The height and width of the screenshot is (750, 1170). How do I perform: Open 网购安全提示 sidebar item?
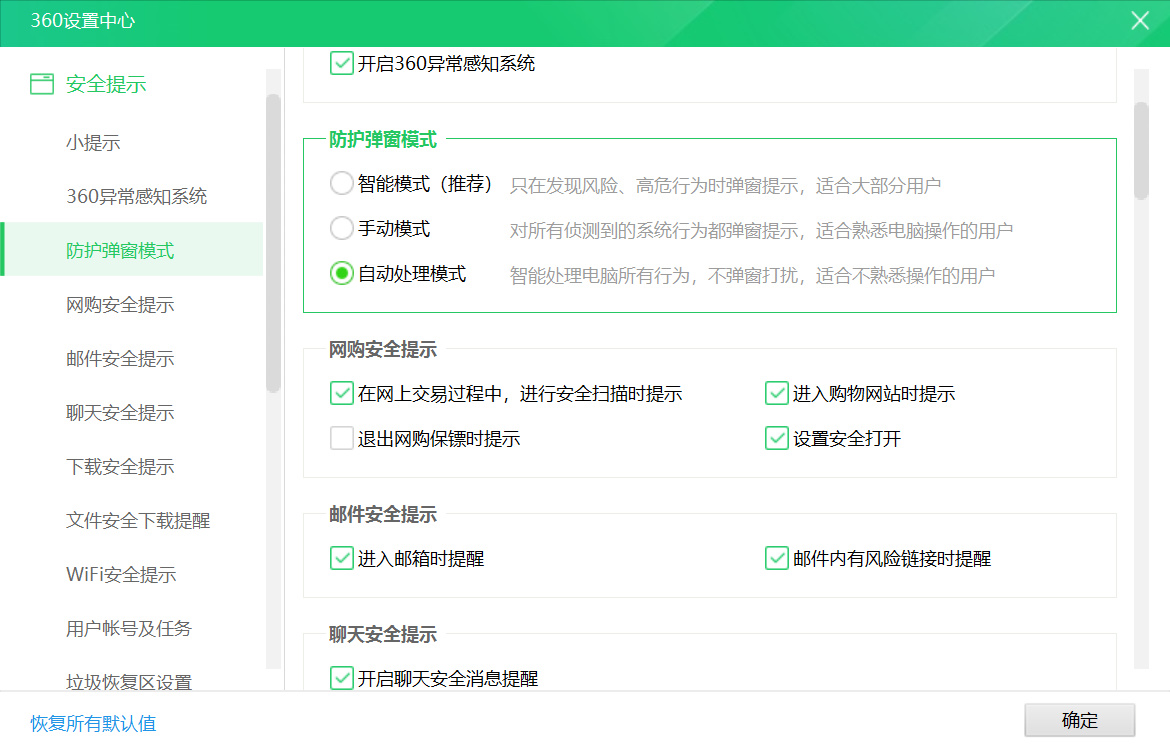pos(120,304)
